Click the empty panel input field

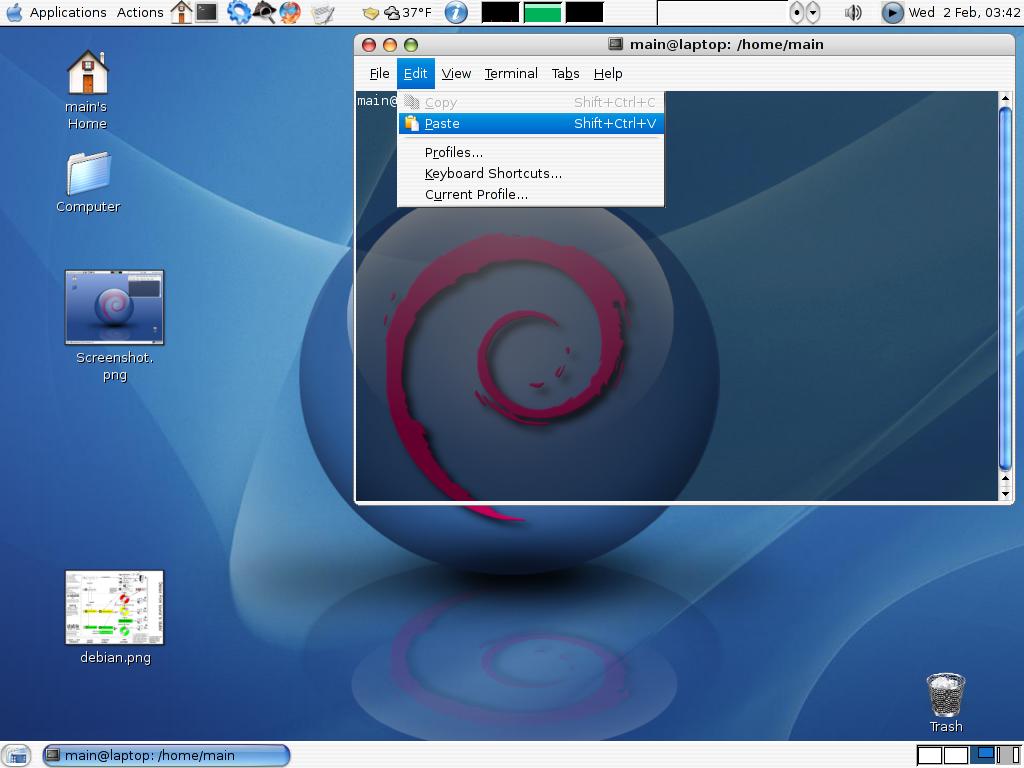pyautogui.click(x=722, y=12)
